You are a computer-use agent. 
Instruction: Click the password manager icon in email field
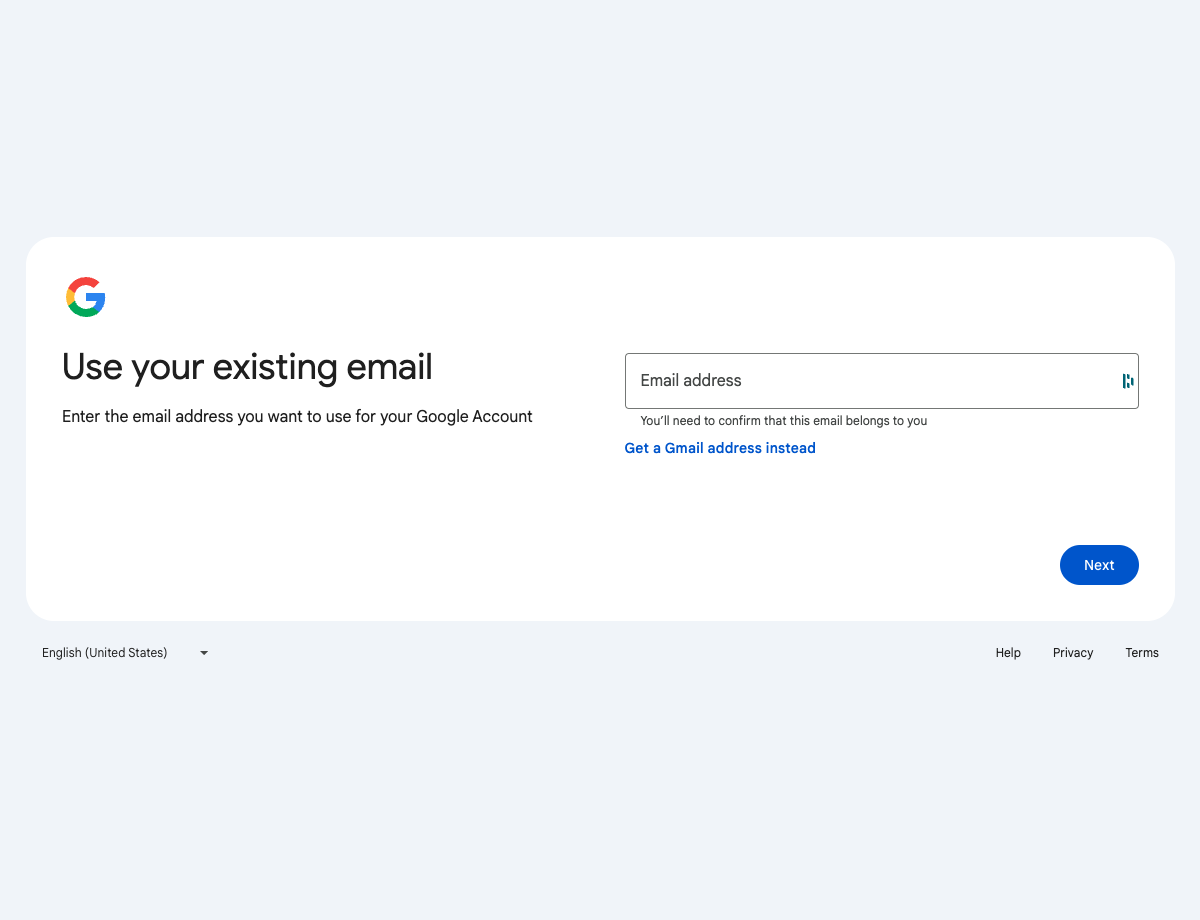pyautogui.click(x=1127, y=381)
